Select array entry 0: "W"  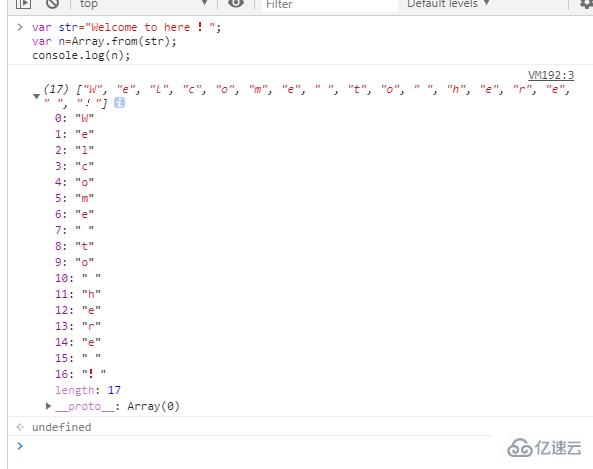(74, 118)
